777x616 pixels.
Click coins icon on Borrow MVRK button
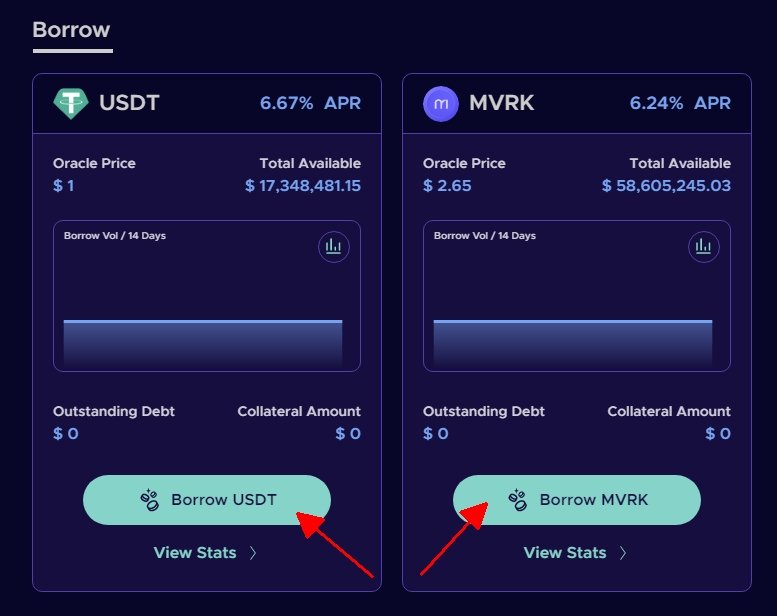[517, 500]
